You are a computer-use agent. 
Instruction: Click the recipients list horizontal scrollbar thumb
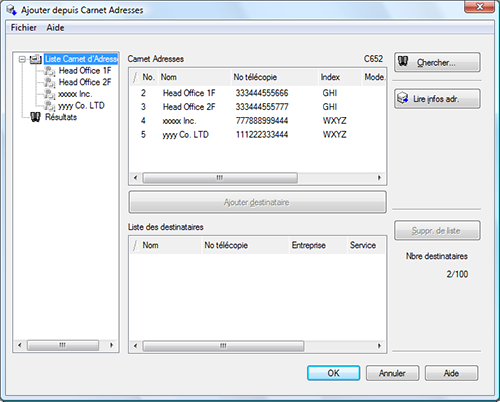click(x=223, y=346)
